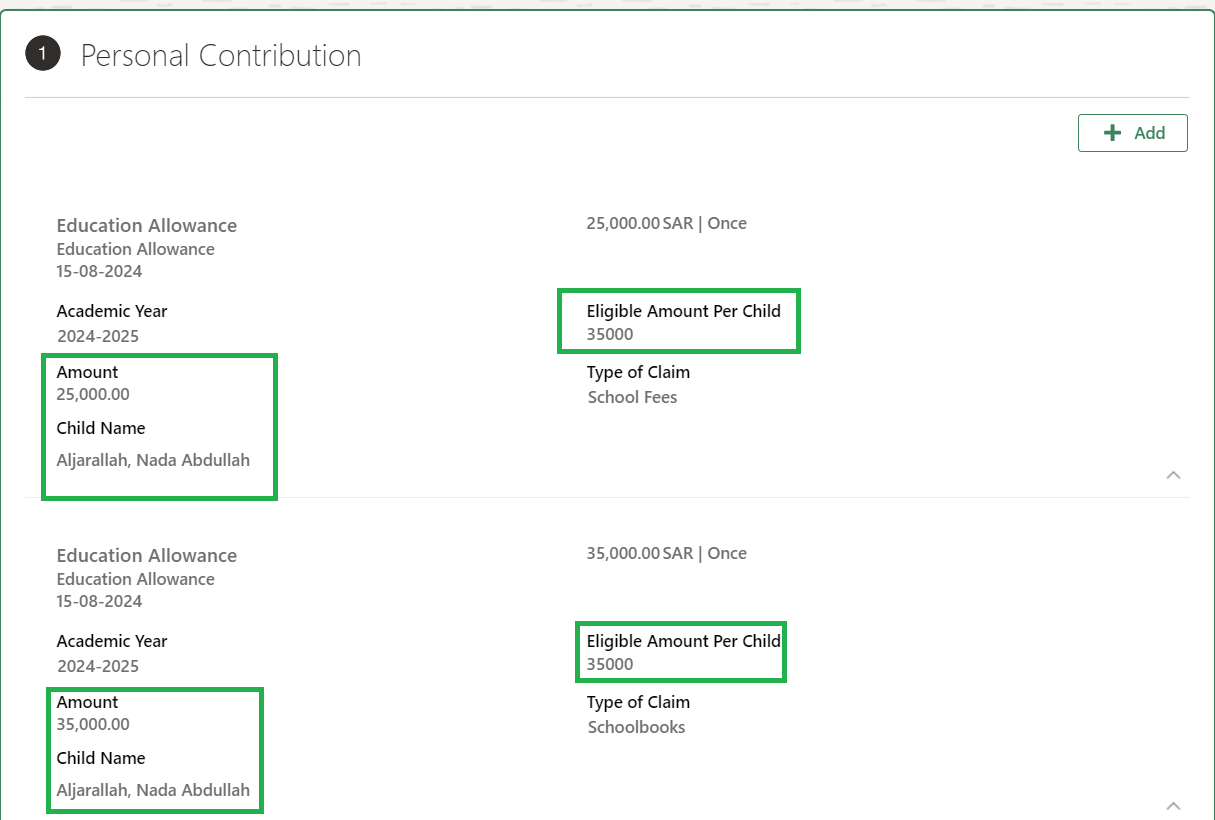Click the Add button
Viewport: 1215px width, 820px height.
(x=1132, y=132)
